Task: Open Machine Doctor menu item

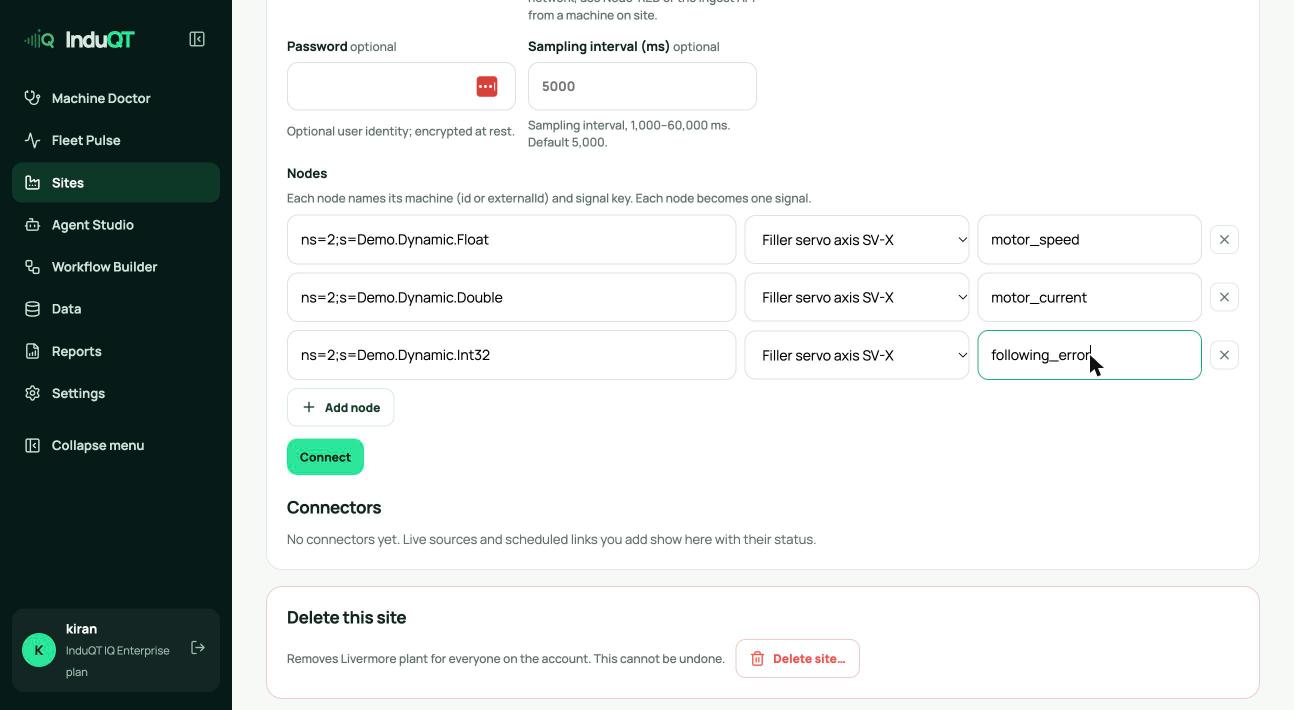Action: coord(116,98)
